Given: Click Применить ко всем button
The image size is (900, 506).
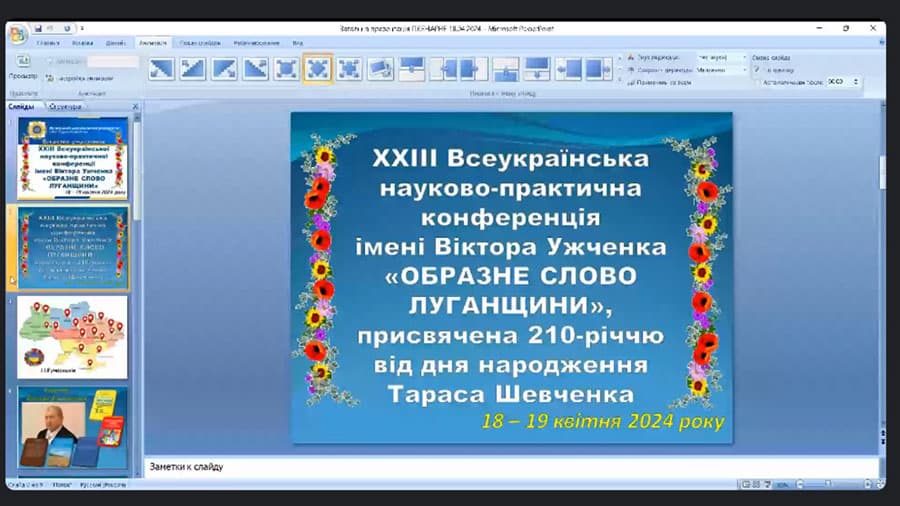Looking at the screenshot, I should pyautogui.click(x=659, y=83).
